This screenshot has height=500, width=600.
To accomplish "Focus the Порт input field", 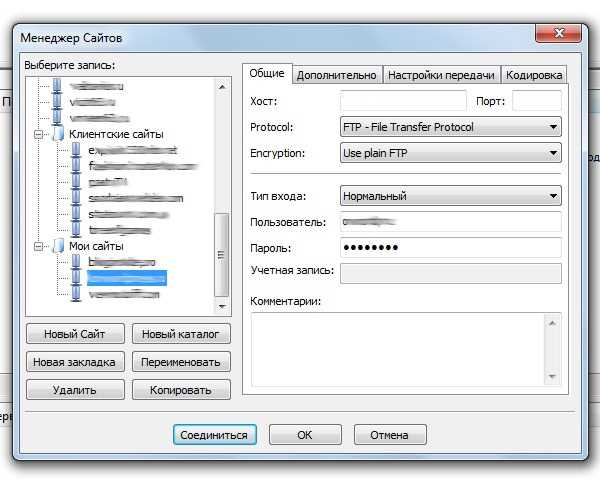I will [537, 101].
